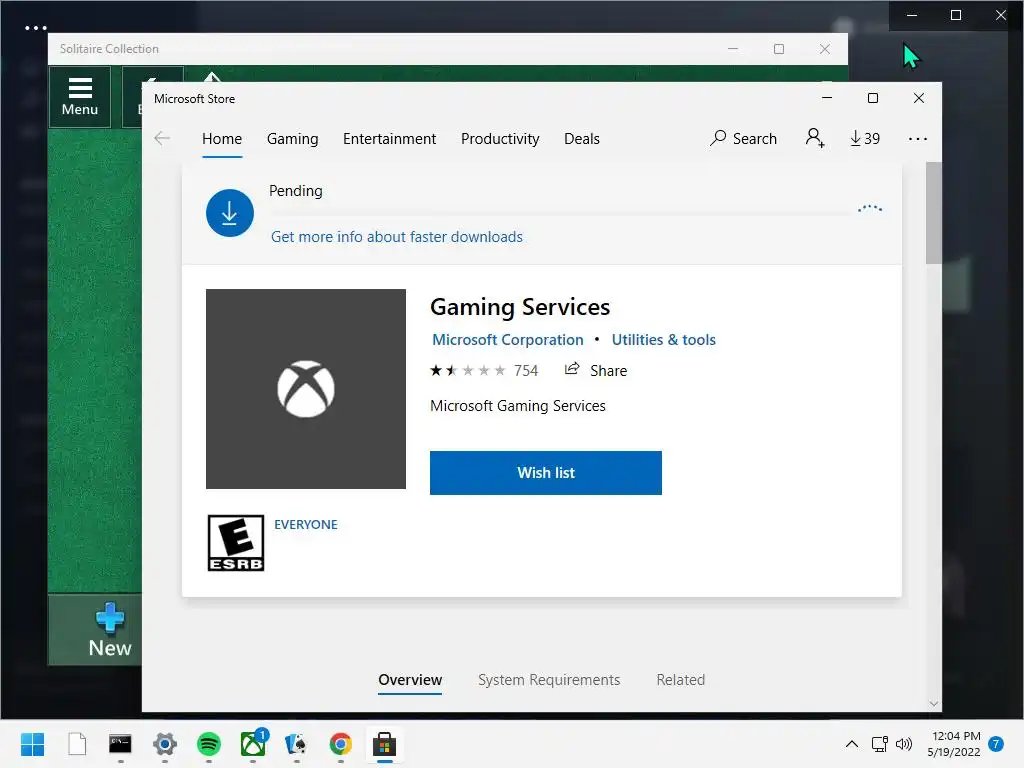1024x768 pixels.
Task: Open the Entertainment tab
Action: [389, 138]
